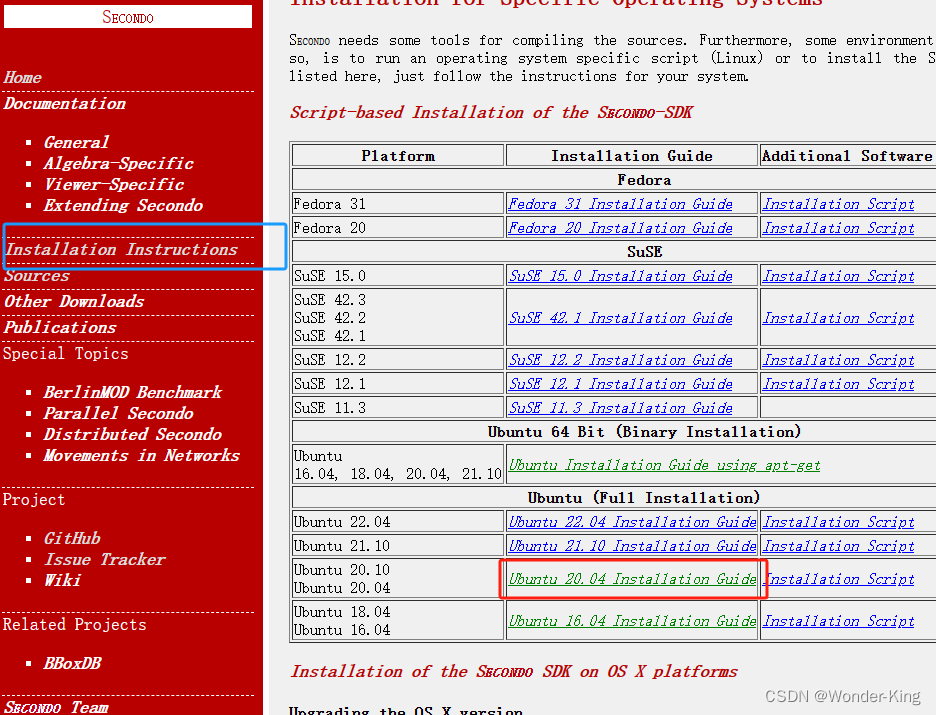Open the Sources sidebar link
Image resolution: width=936 pixels, height=715 pixels.
tap(37, 276)
